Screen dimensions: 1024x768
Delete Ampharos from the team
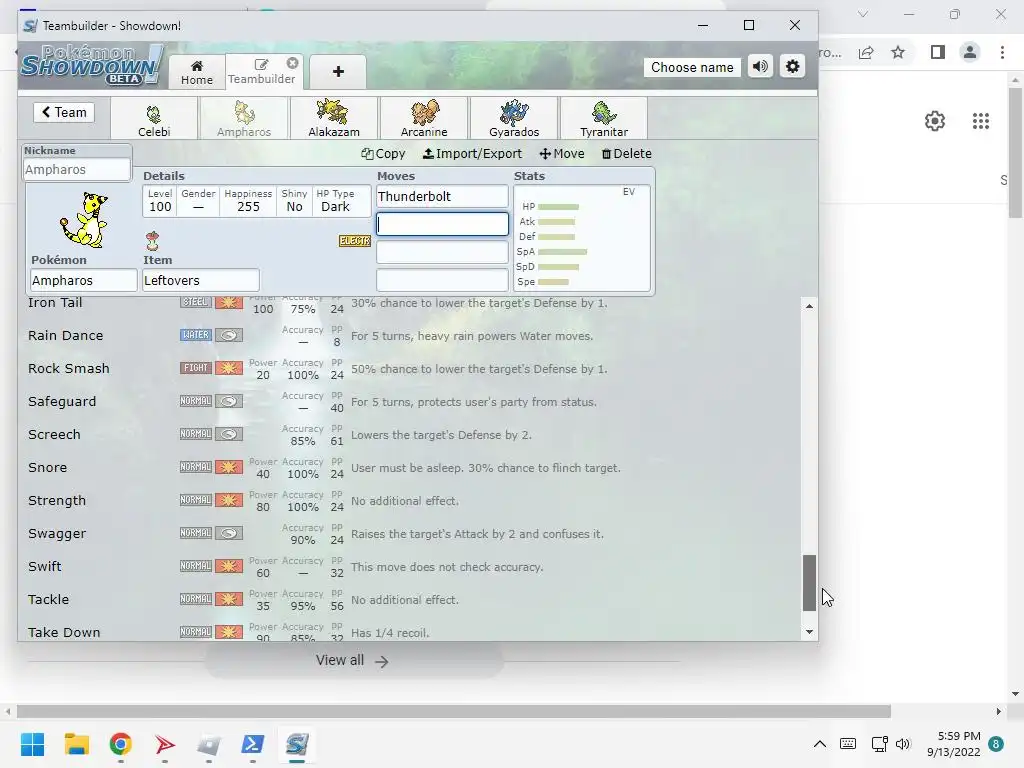(626, 153)
